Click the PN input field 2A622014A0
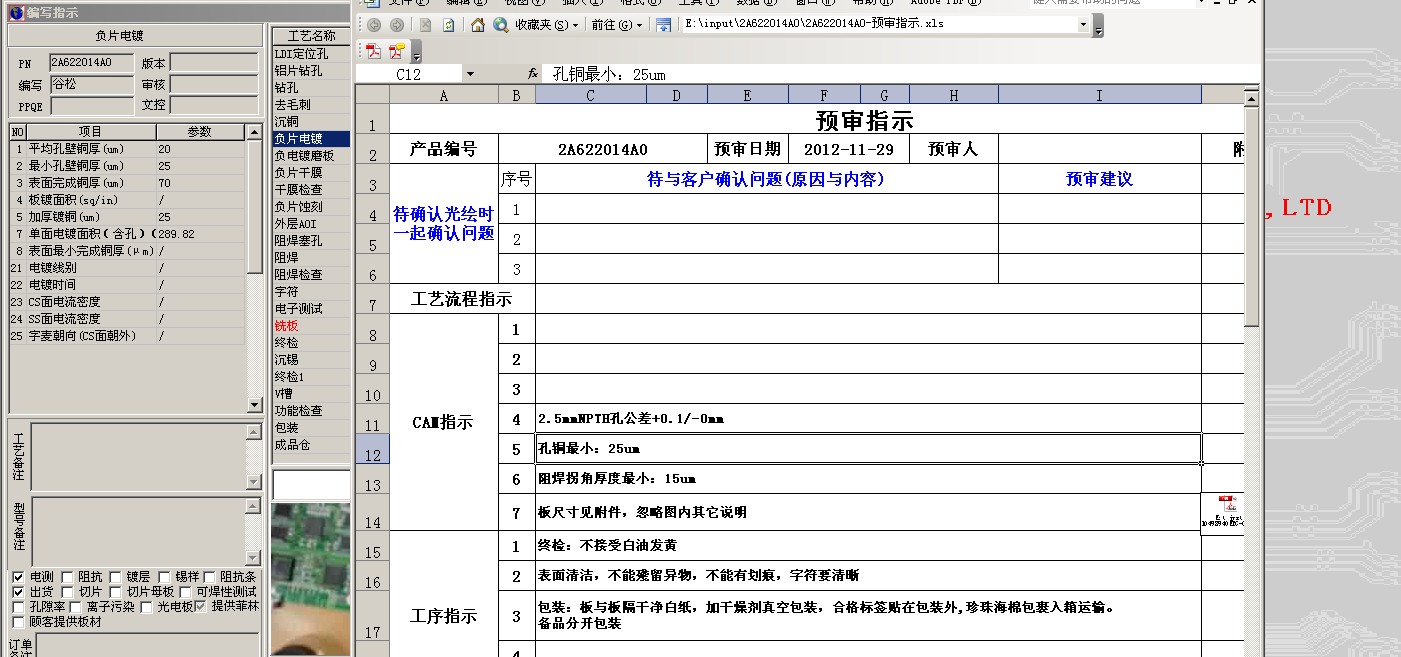 pyautogui.click(x=91, y=63)
